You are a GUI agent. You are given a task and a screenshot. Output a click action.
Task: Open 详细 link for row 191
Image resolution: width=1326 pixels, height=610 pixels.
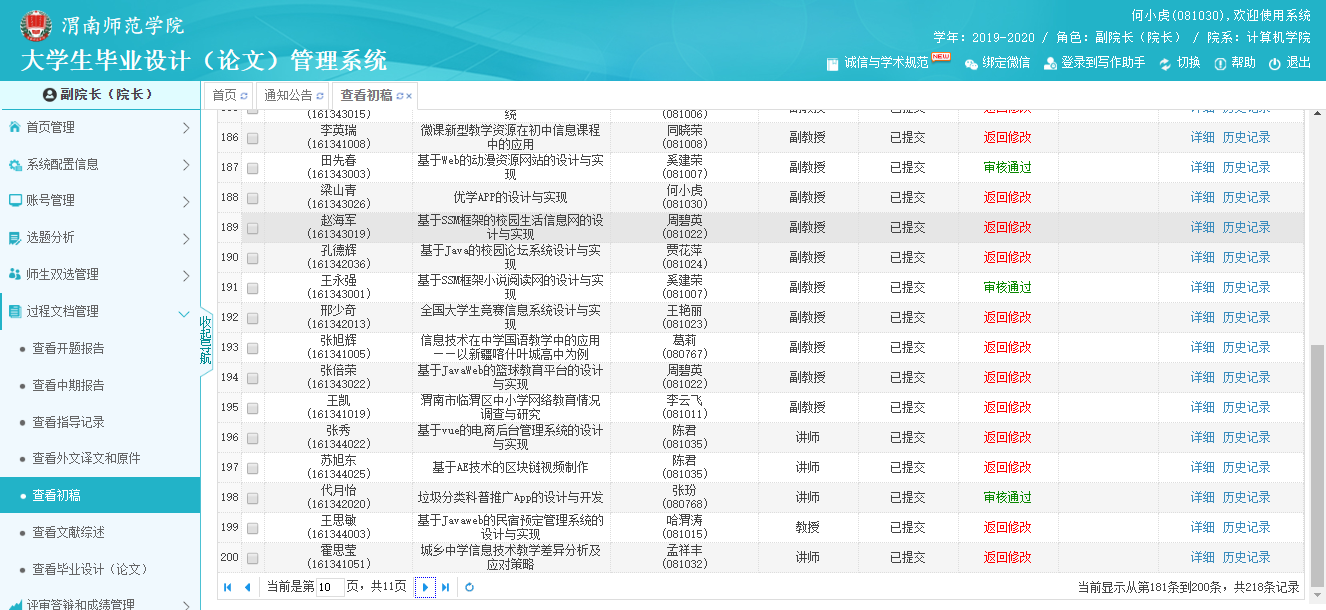[x=1202, y=288]
